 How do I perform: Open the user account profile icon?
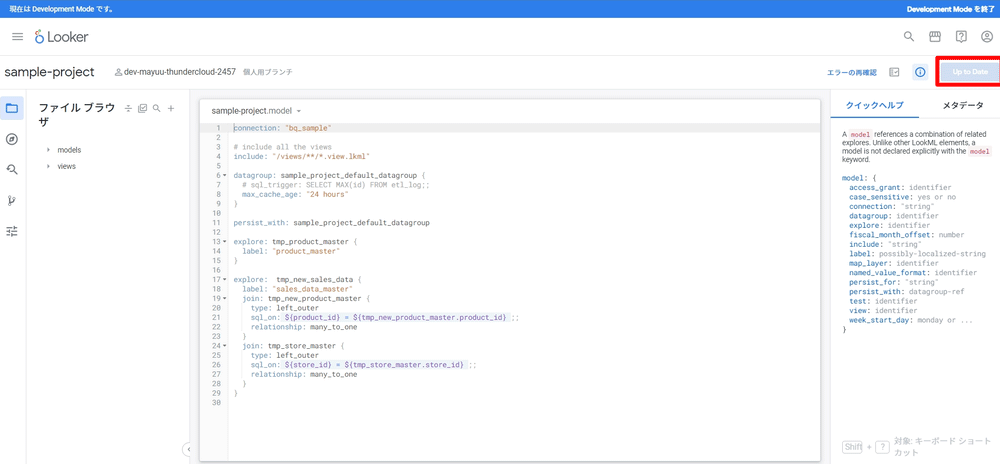(987, 37)
